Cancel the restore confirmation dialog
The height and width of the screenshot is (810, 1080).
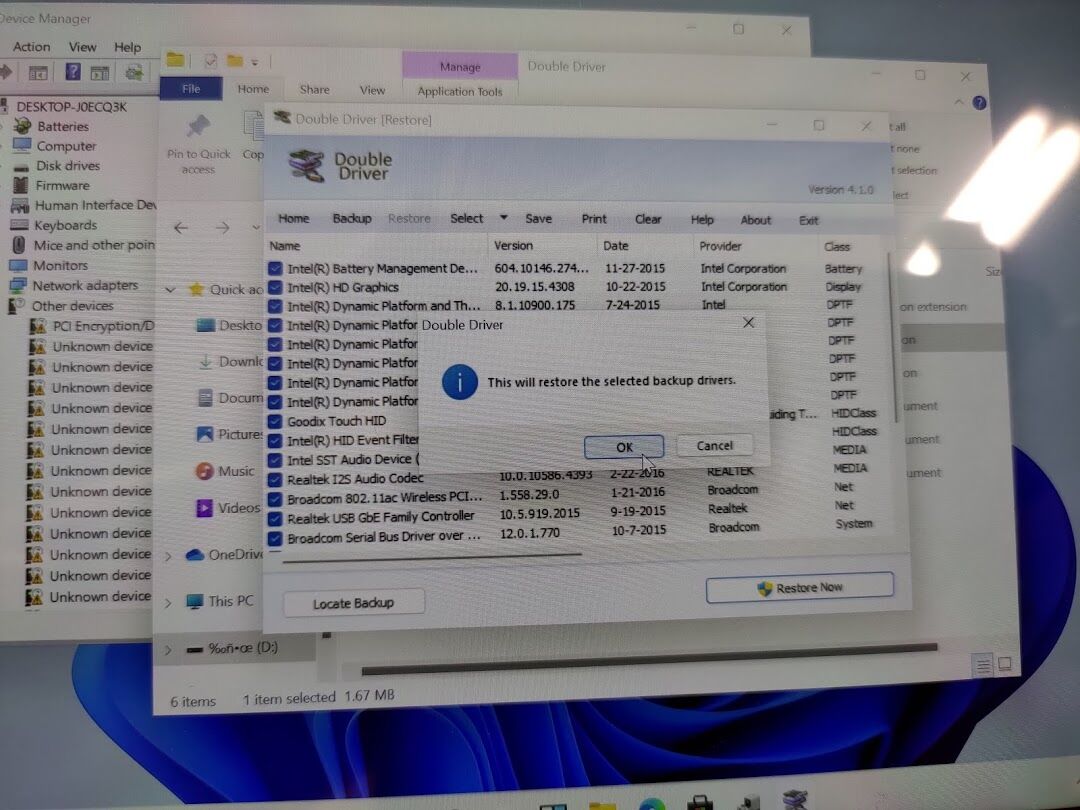[714, 446]
